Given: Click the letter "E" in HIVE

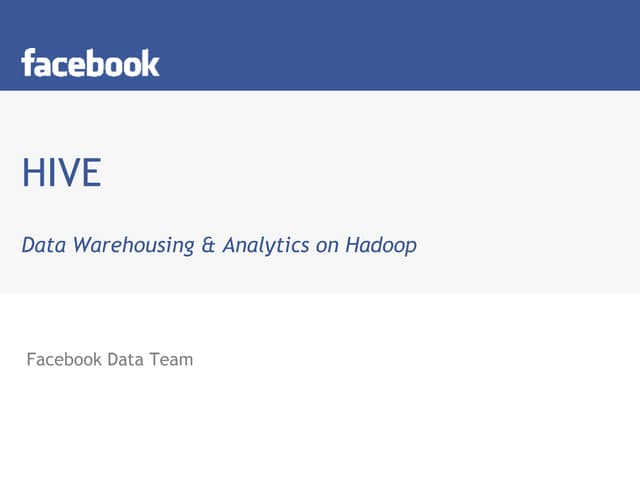Looking at the screenshot, I should 91,174.
